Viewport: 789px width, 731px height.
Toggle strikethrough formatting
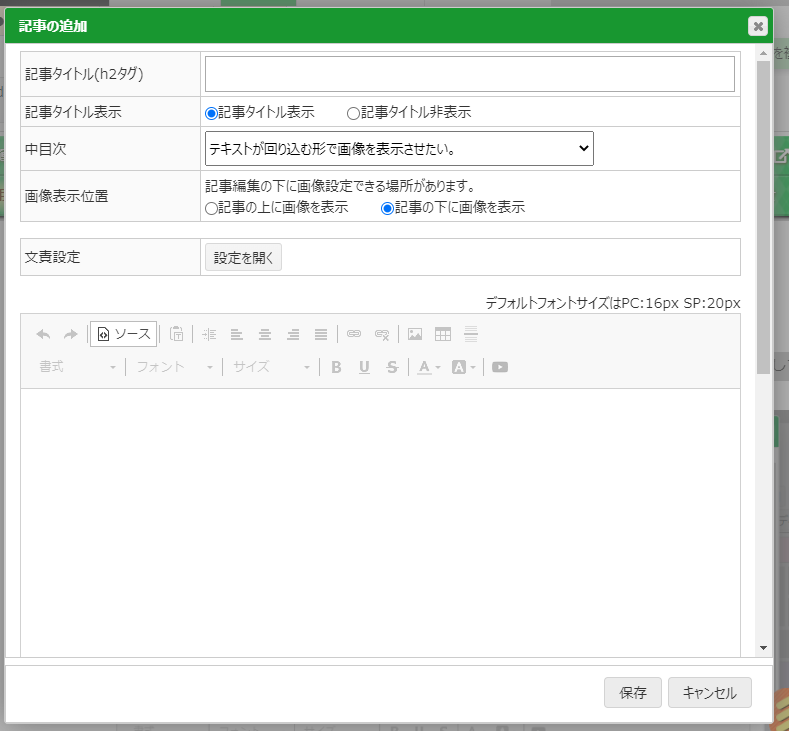(x=392, y=367)
